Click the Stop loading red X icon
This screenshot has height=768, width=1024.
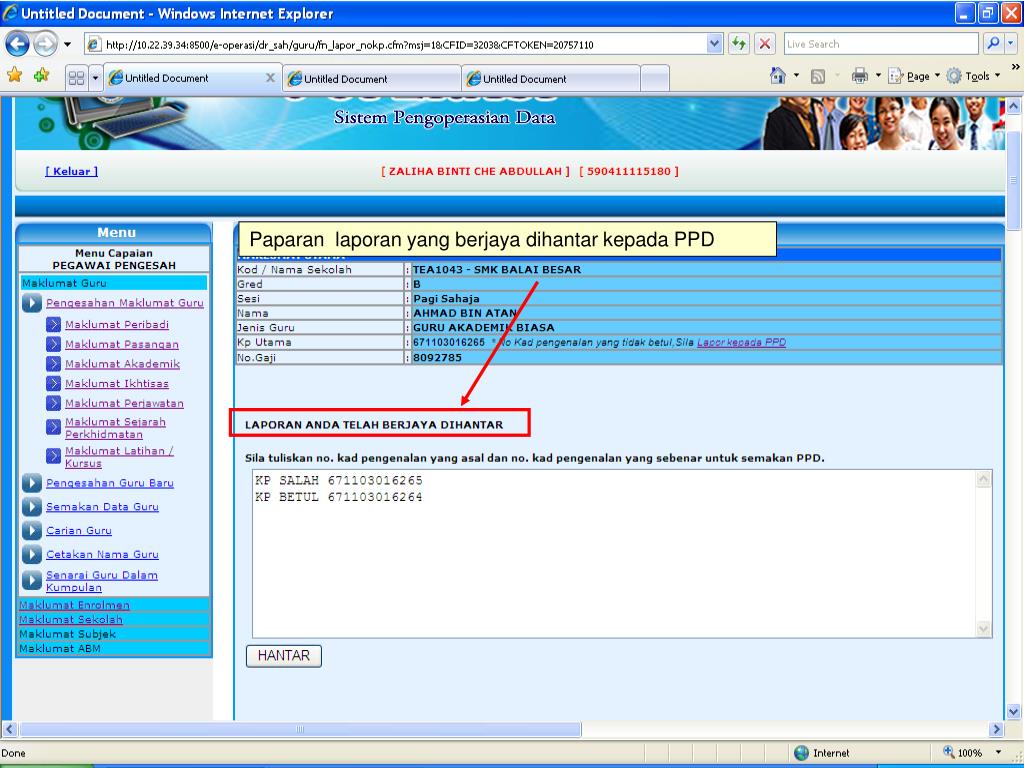(765, 44)
